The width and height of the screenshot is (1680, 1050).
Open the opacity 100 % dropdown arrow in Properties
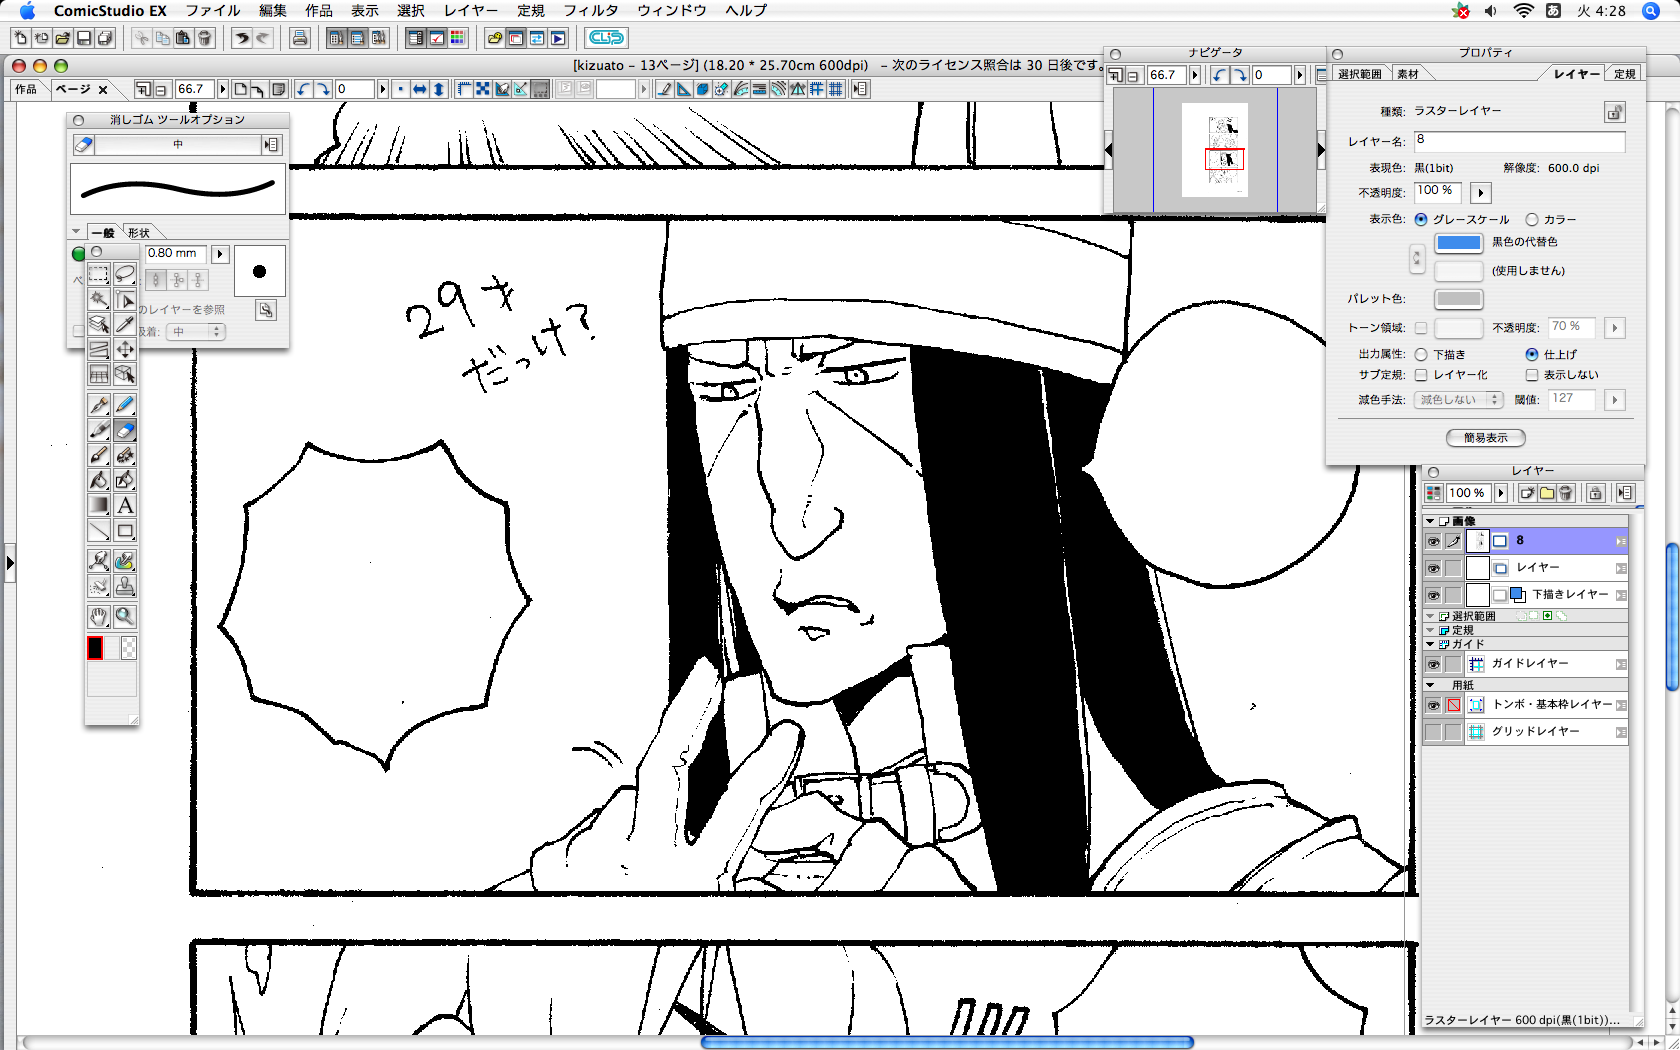tap(1481, 192)
